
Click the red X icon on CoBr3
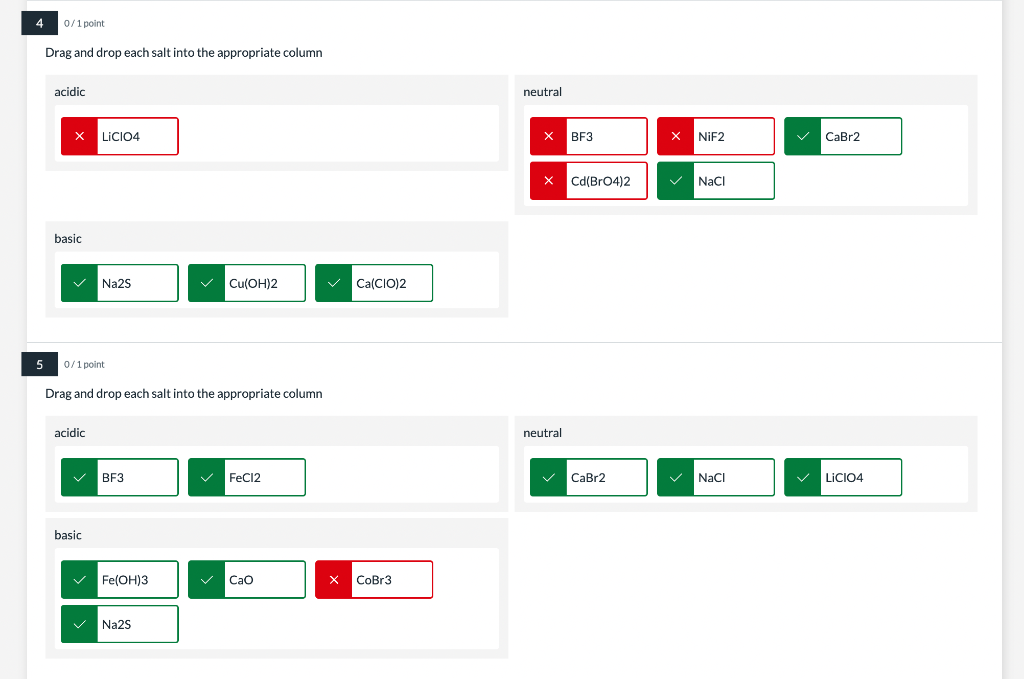click(334, 580)
